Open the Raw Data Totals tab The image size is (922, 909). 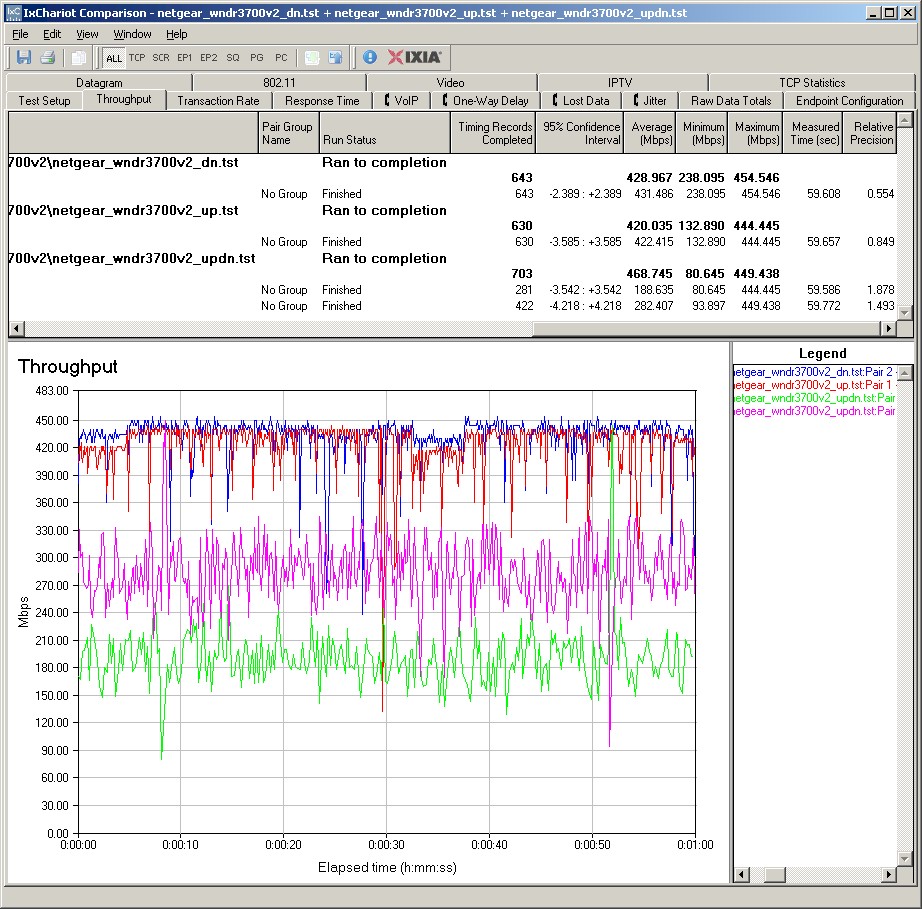731,101
